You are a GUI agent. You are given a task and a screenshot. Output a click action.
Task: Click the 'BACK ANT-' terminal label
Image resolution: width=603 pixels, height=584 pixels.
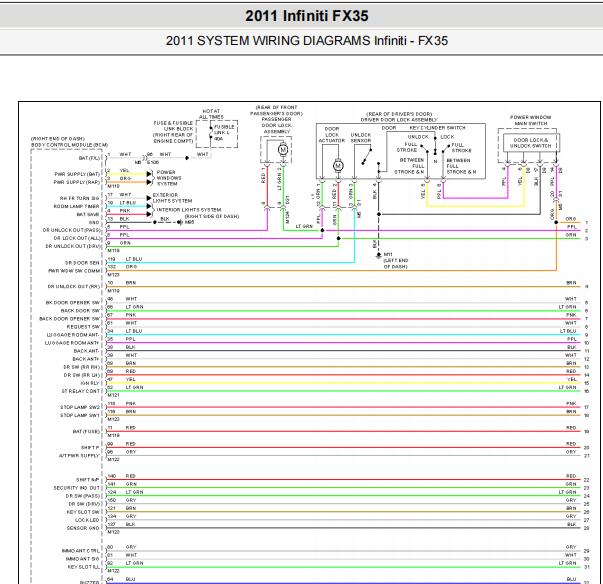pyautogui.click(x=86, y=351)
